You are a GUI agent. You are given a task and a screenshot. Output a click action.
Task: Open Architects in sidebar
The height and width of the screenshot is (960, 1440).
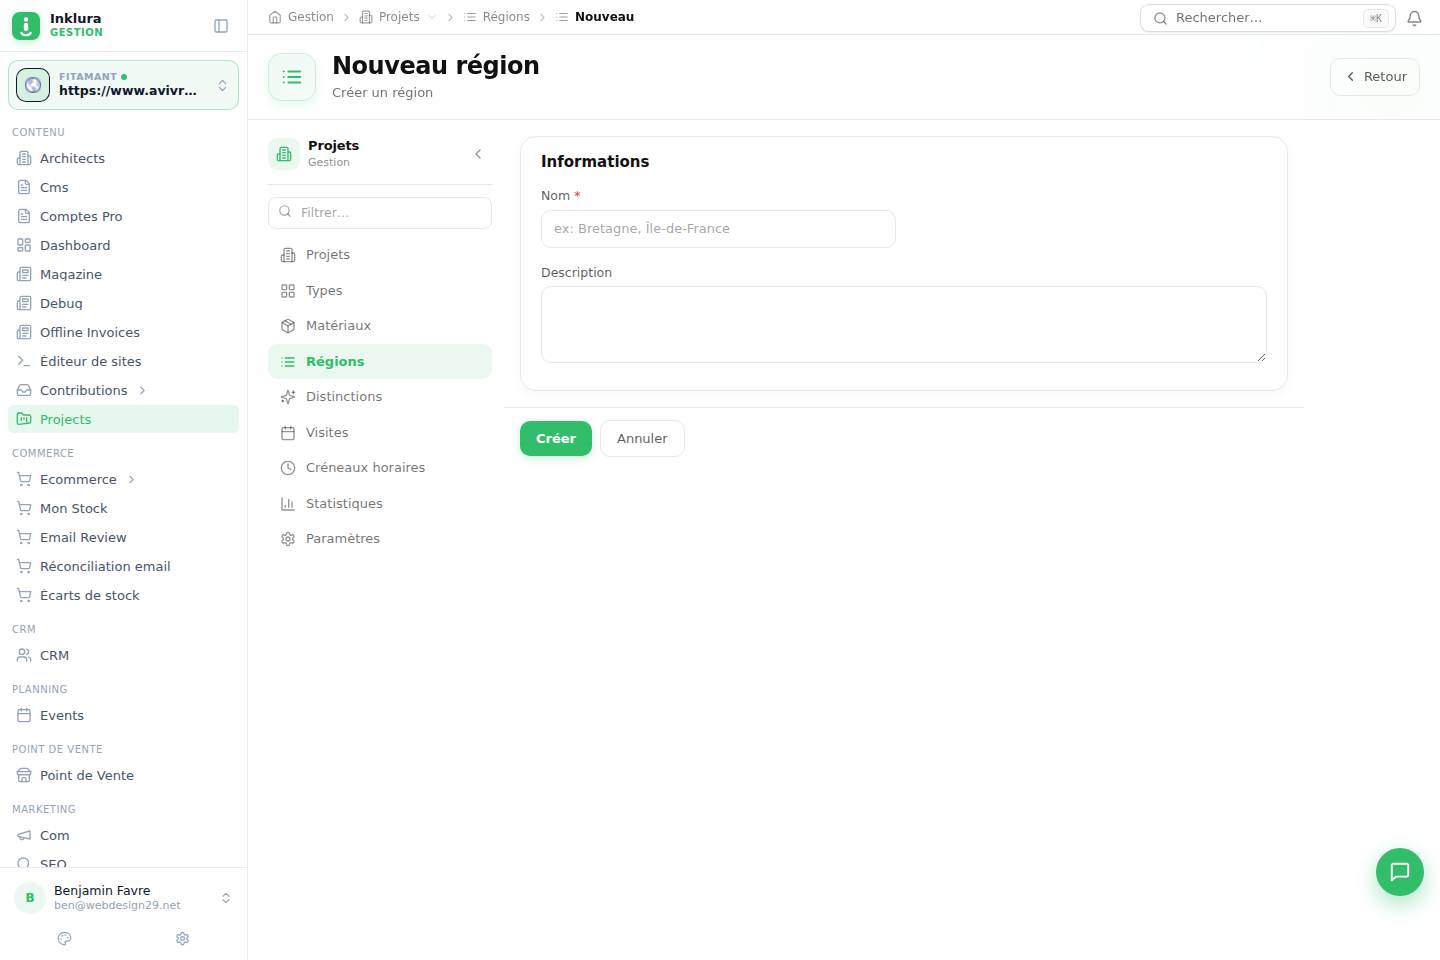(124, 159)
